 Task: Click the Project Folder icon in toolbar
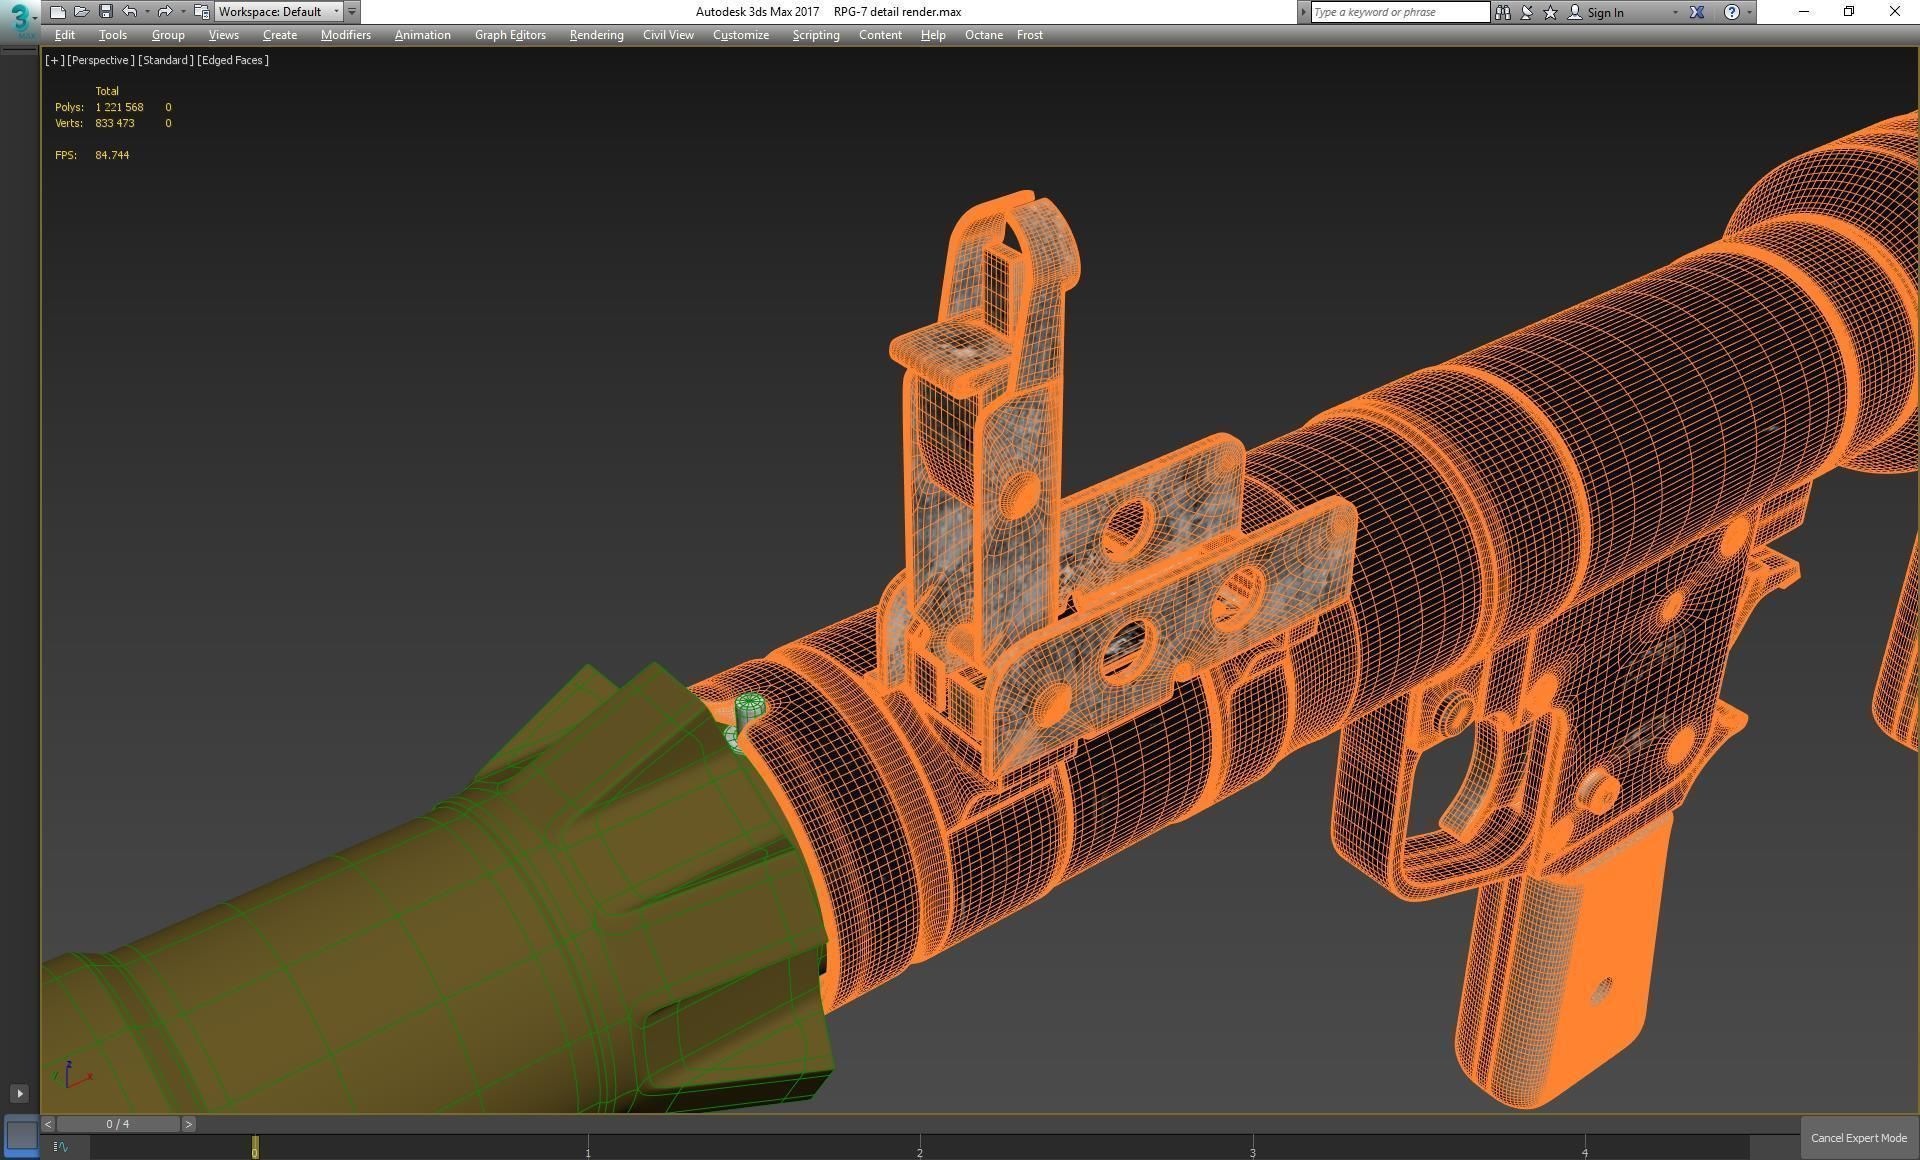(x=201, y=12)
